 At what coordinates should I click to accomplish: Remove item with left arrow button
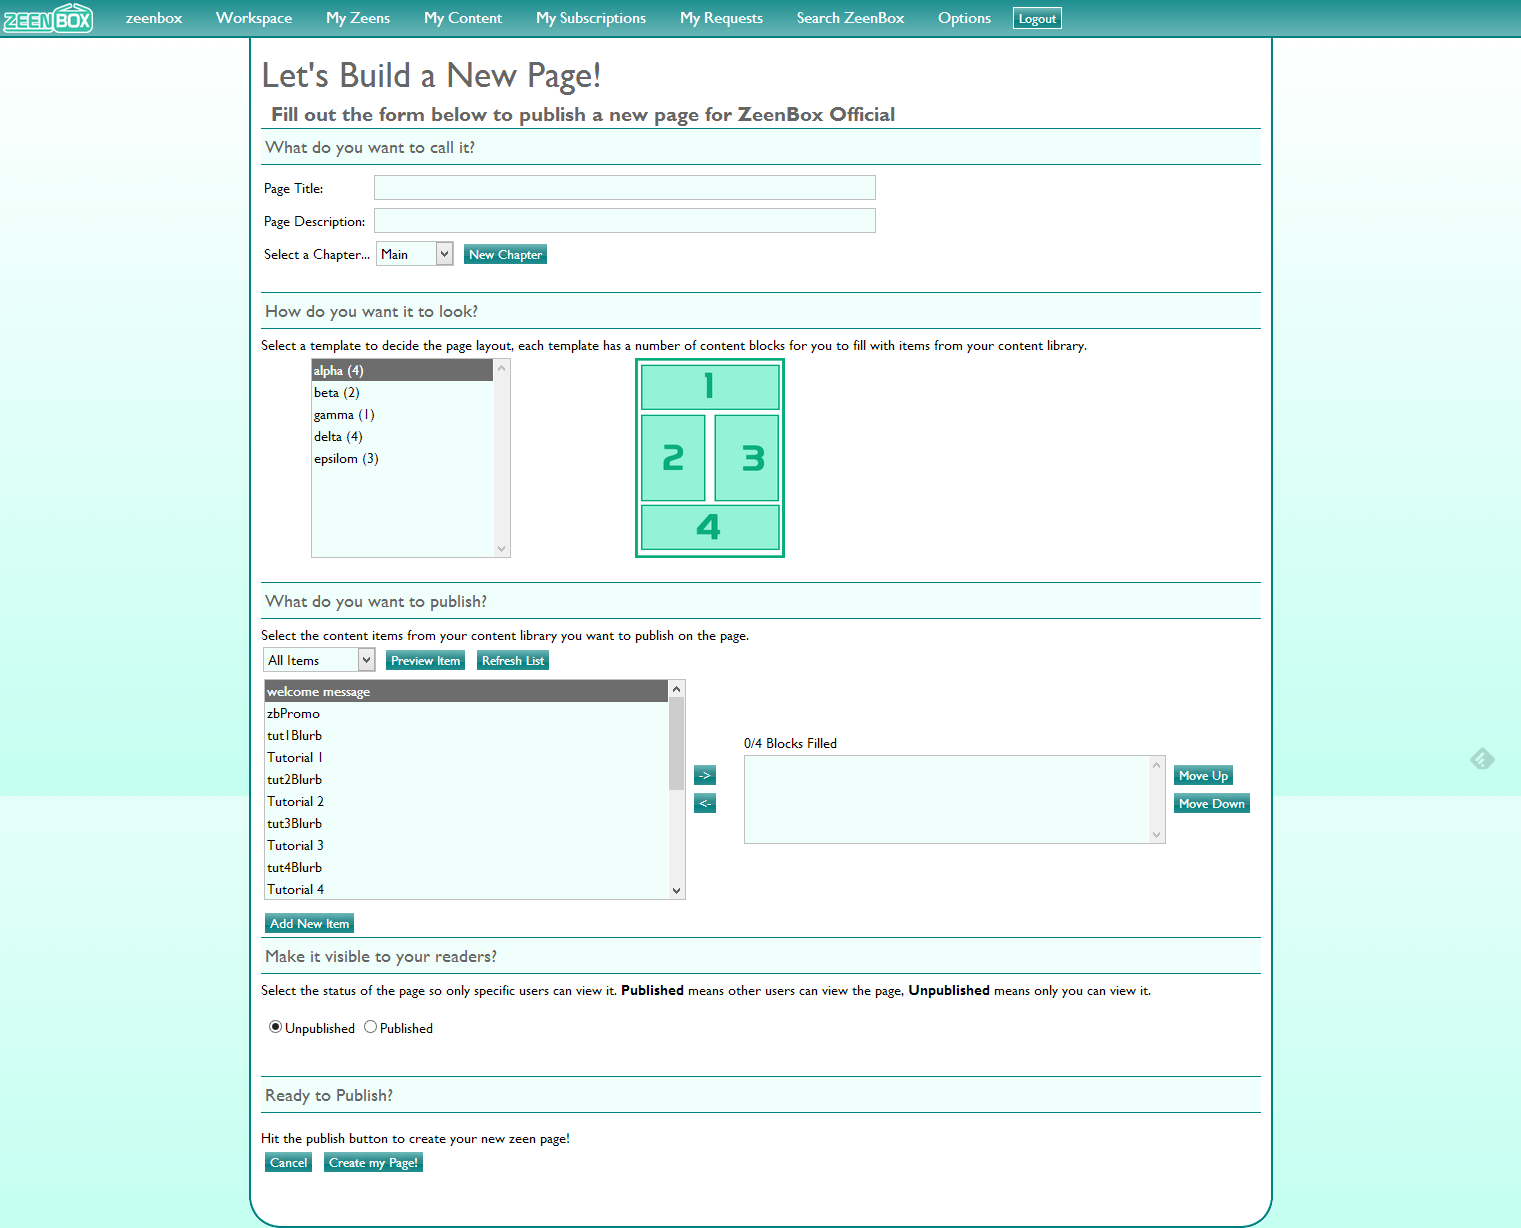coord(705,803)
